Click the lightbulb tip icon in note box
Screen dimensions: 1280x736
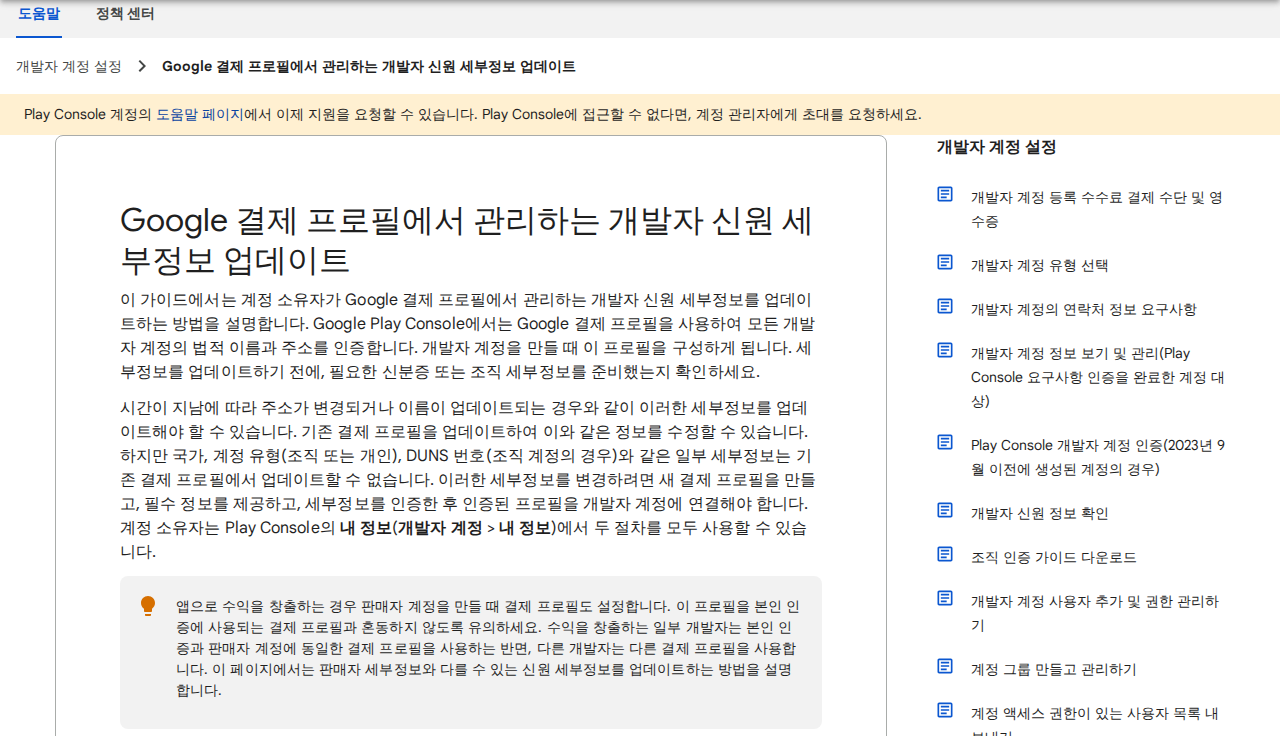pyautogui.click(x=148, y=606)
